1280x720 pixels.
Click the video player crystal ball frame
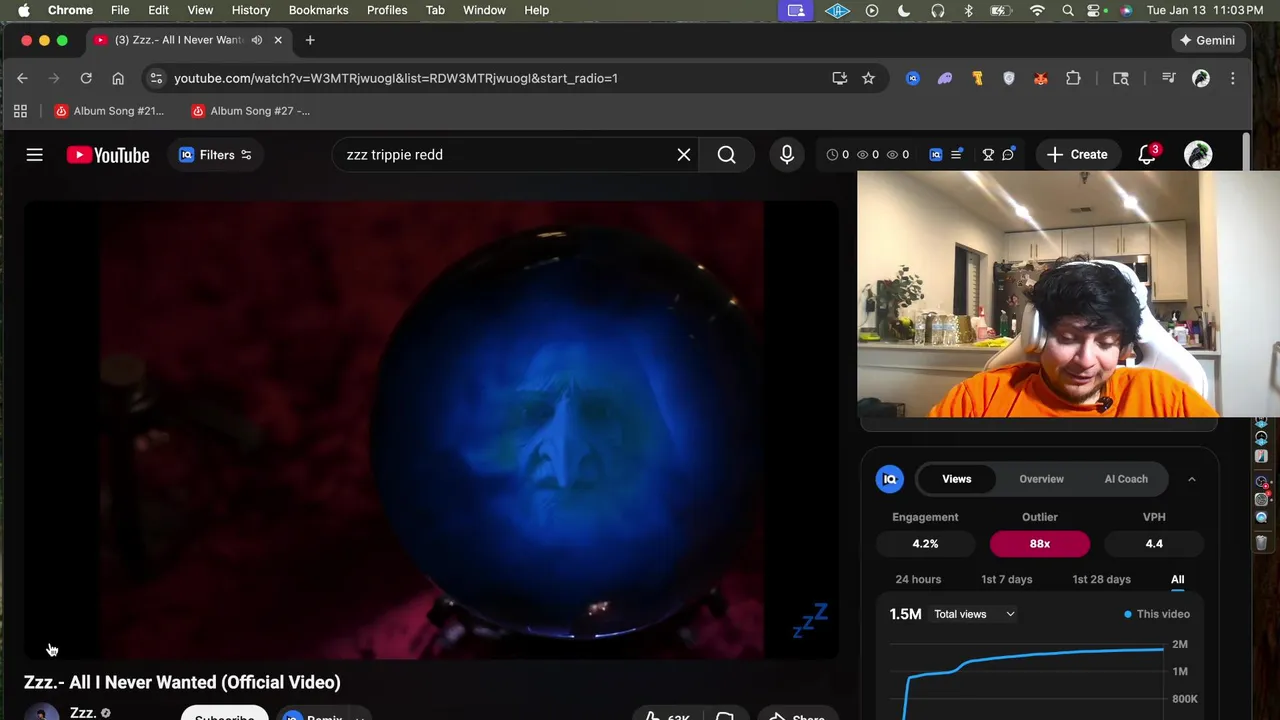point(431,429)
